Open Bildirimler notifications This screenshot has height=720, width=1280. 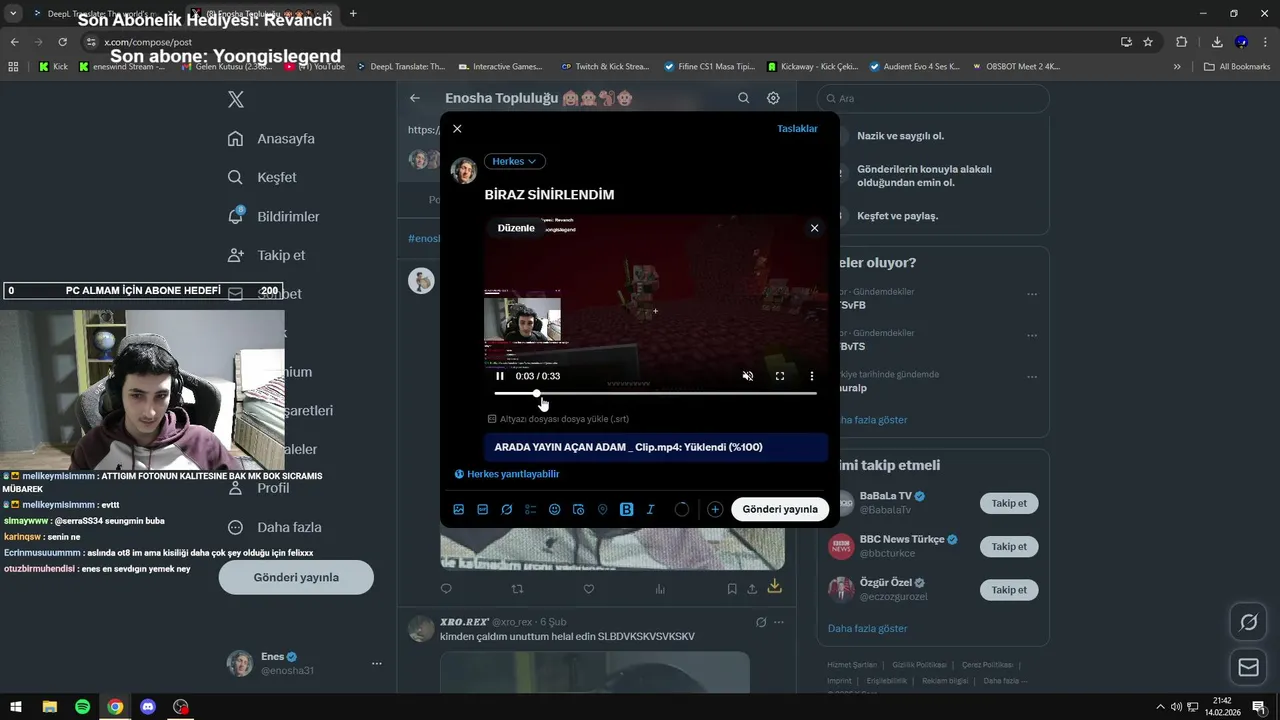coord(274,216)
